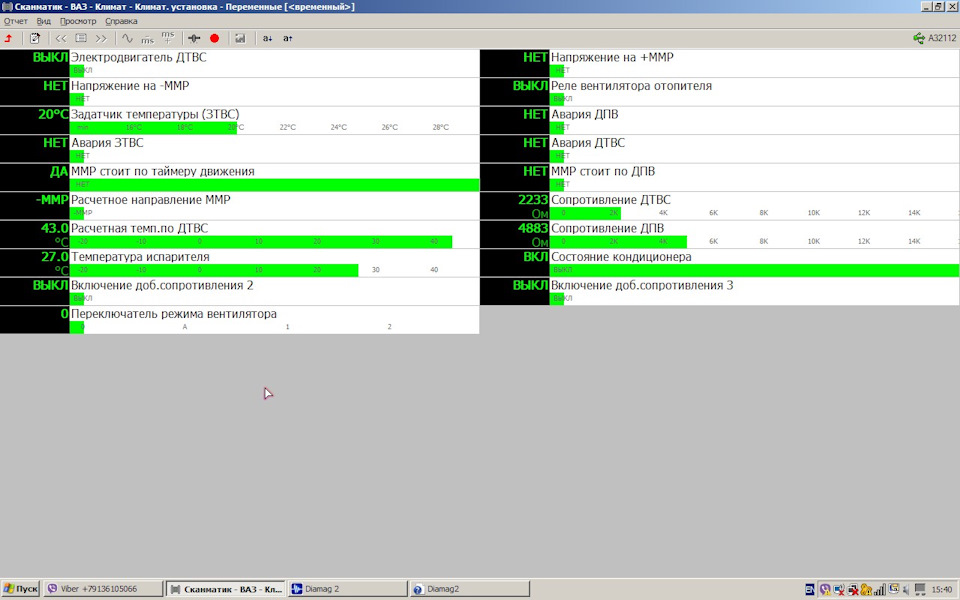Select the sine wave graph icon
The image size is (960, 600).
tap(127, 39)
